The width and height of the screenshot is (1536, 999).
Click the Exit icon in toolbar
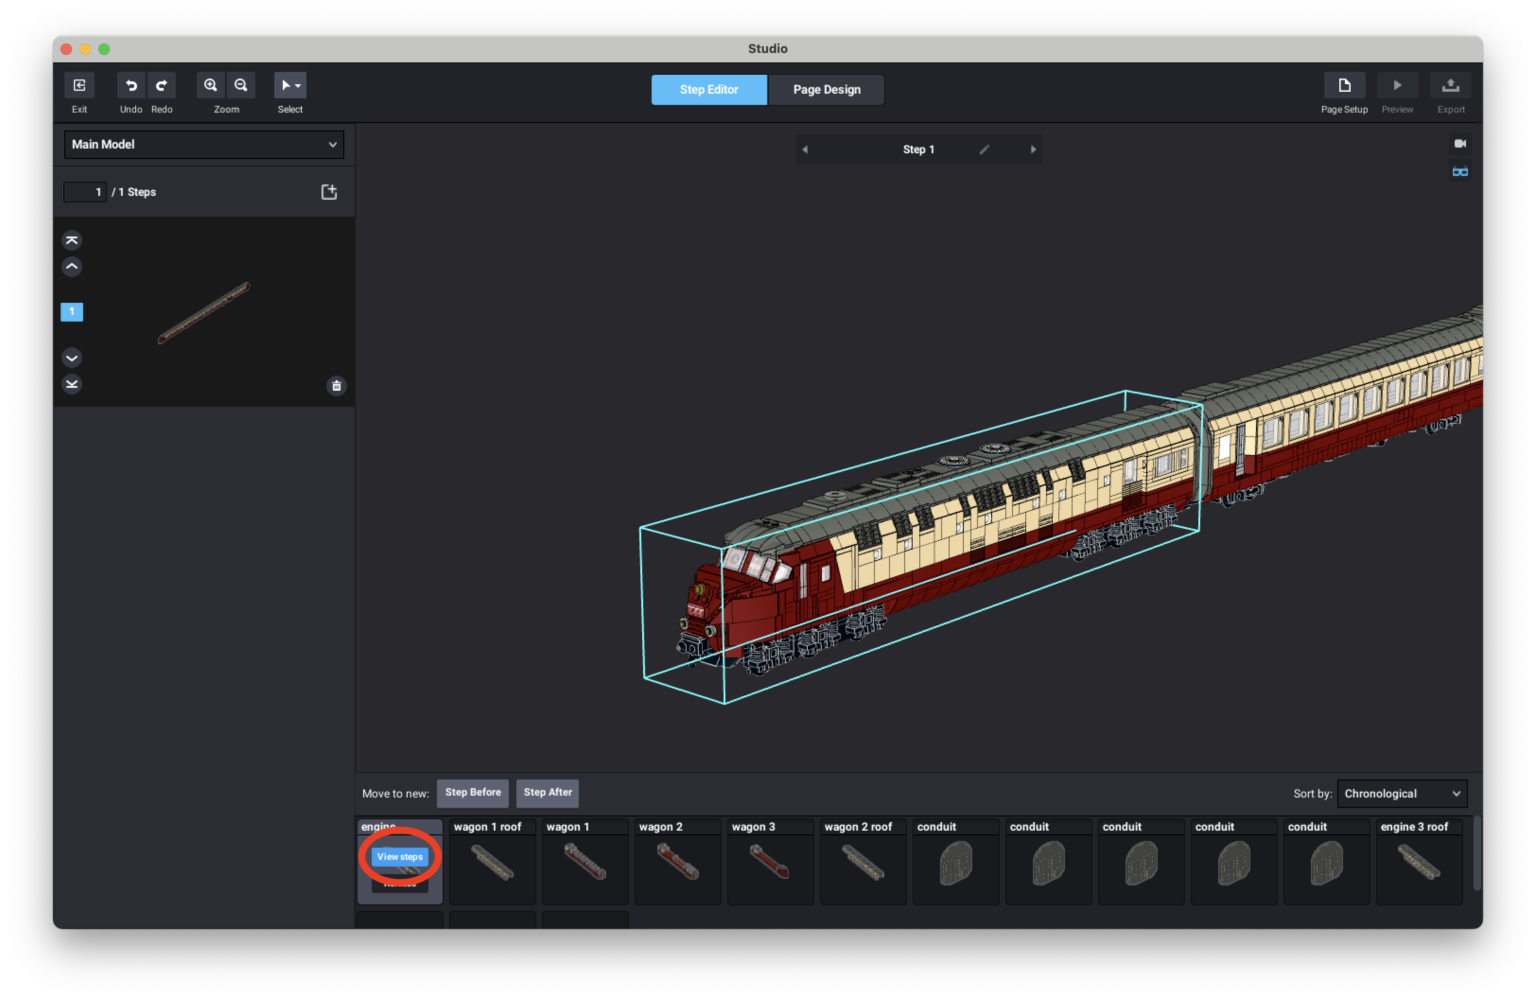79,86
